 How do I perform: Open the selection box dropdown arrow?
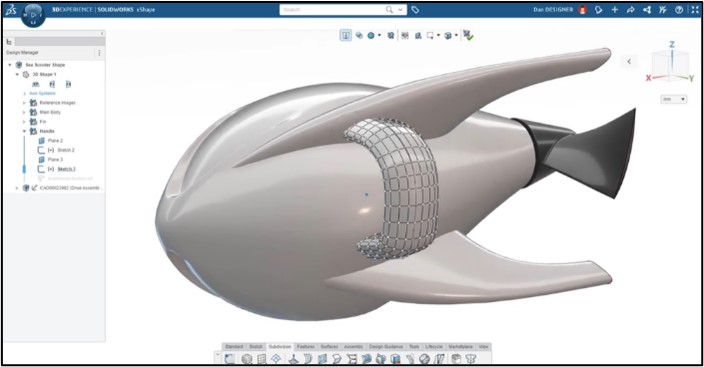pos(438,35)
